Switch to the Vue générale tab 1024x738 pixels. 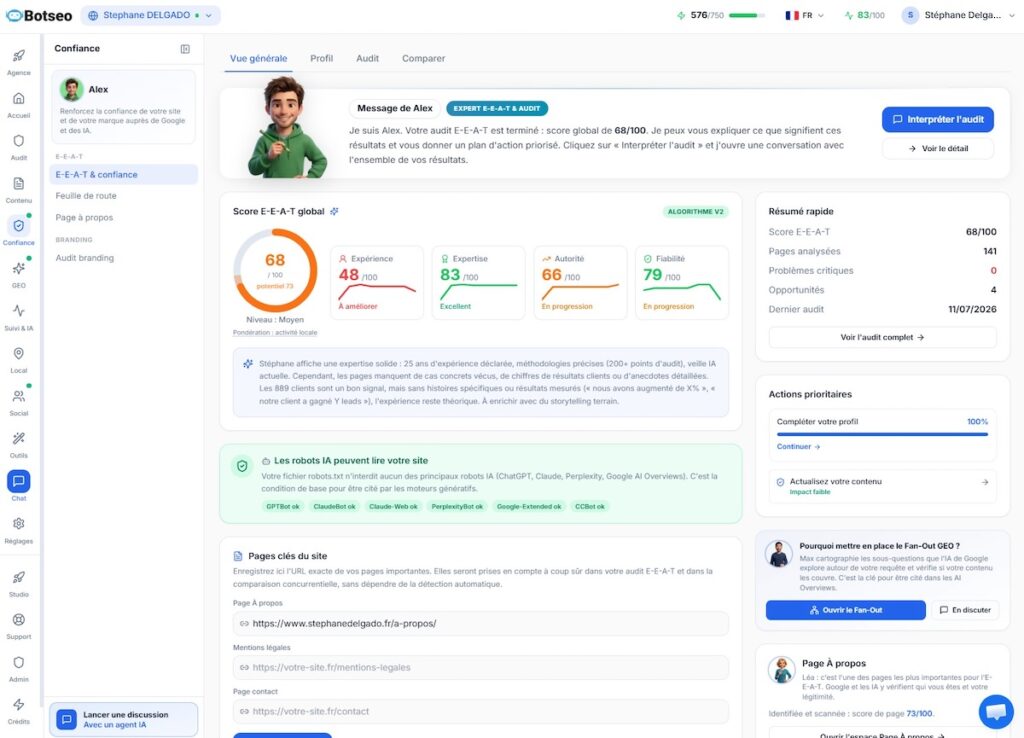(259, 58)
